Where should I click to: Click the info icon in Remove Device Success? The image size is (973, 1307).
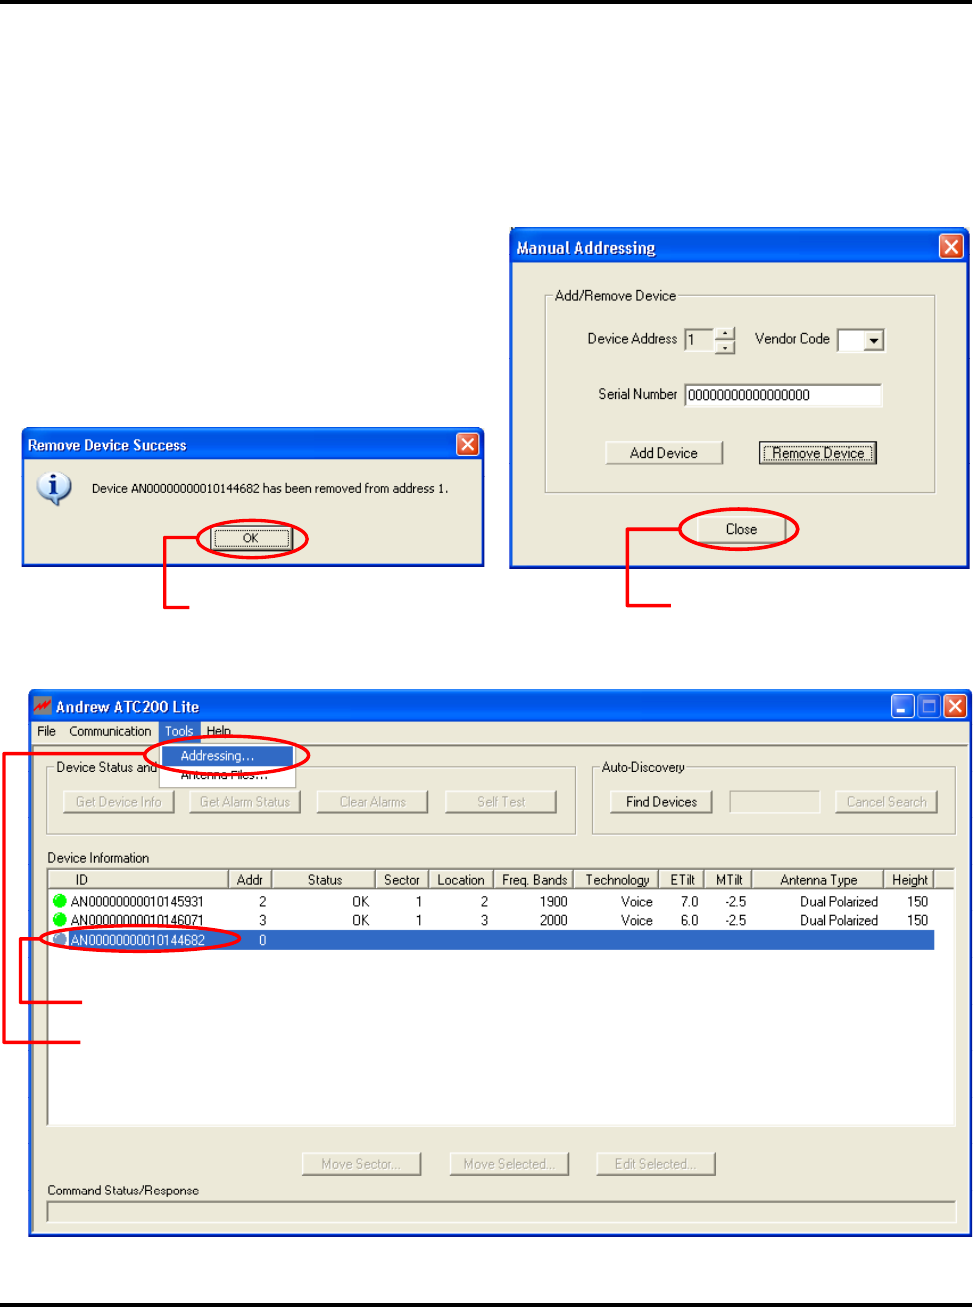click(53, 487)
